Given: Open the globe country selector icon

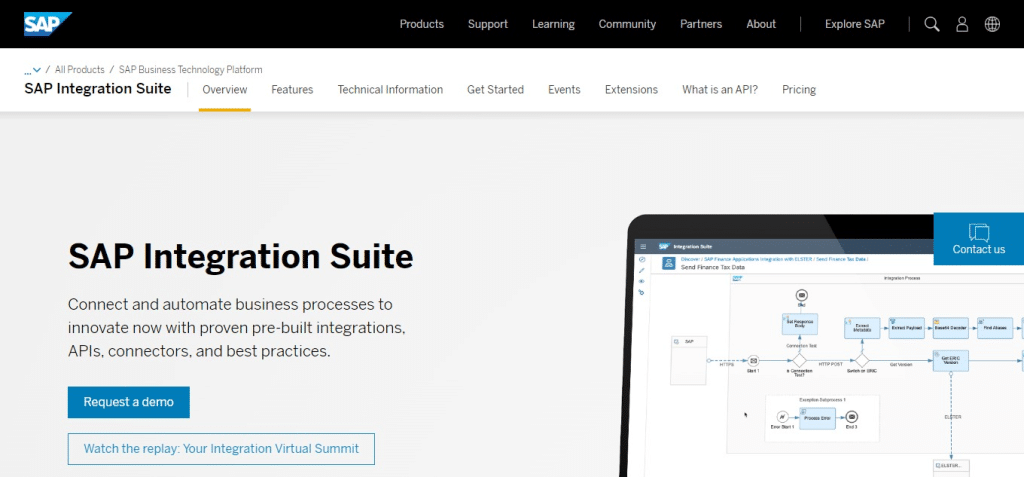Looking at the screenshot, I should click(x=992, y=24).
